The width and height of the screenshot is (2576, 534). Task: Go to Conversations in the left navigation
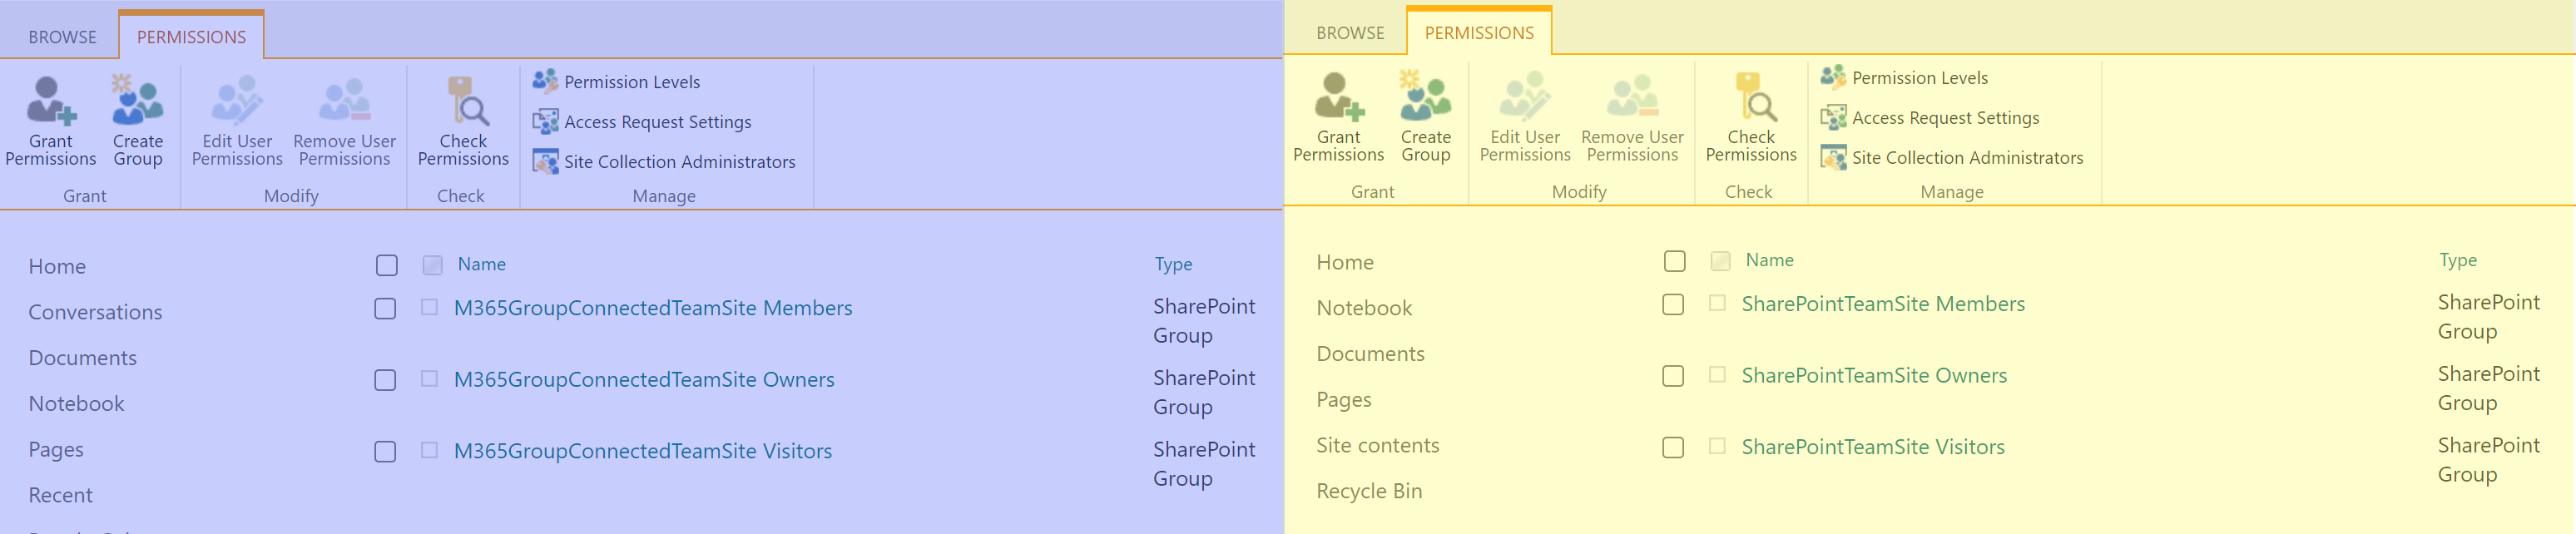click(x=95, y=312)
